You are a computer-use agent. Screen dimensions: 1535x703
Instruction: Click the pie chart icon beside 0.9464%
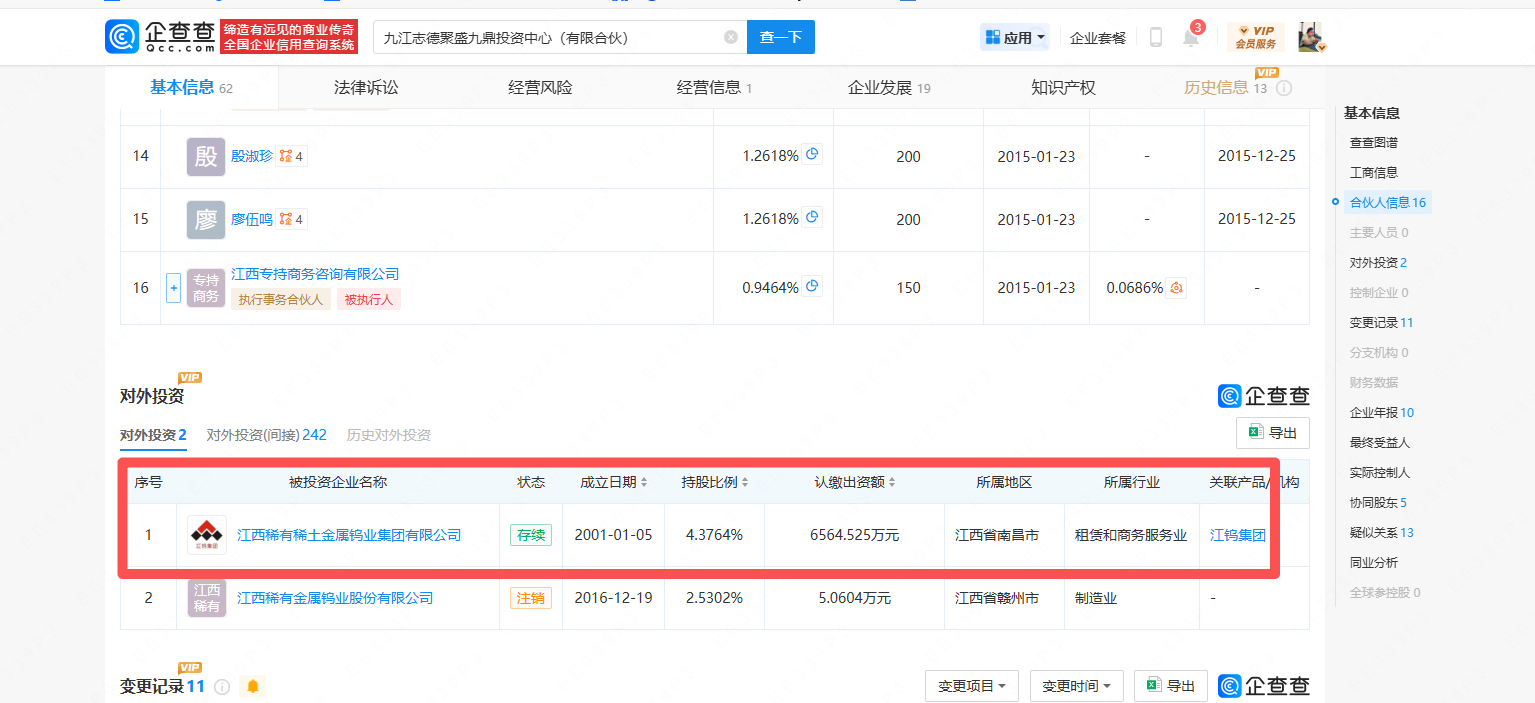813,287
